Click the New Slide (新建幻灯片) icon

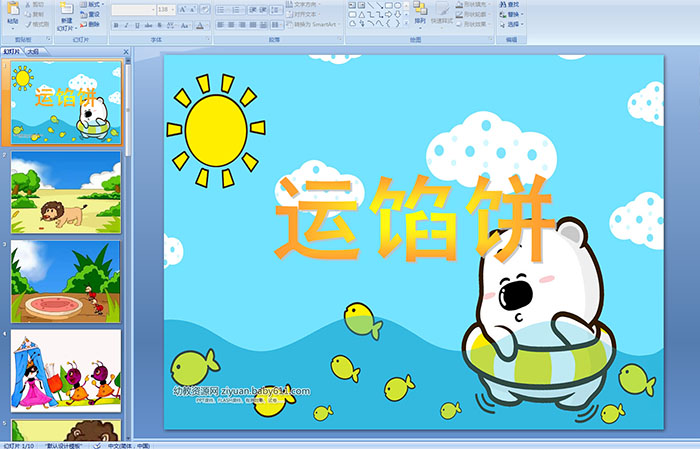point(67,9)
